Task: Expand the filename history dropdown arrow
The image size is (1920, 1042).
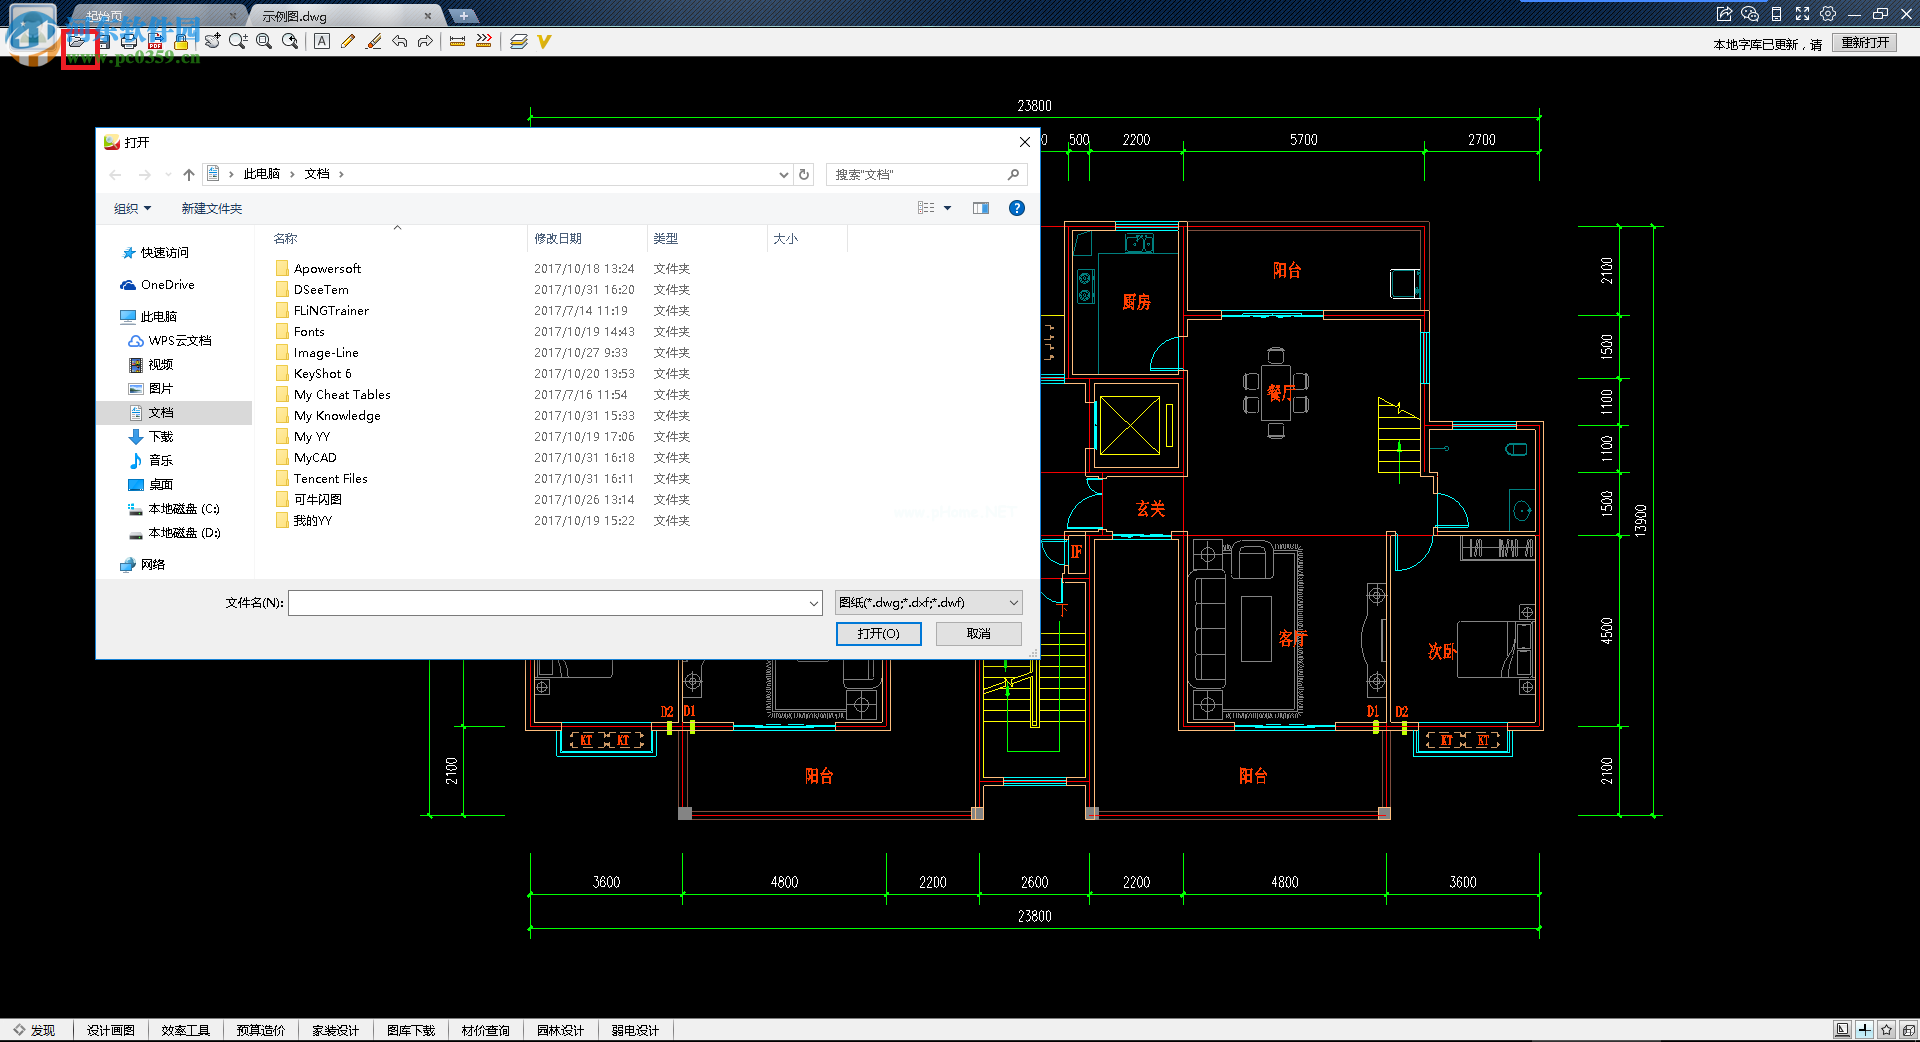Action: pyautogui.click(x=813, y=603)
